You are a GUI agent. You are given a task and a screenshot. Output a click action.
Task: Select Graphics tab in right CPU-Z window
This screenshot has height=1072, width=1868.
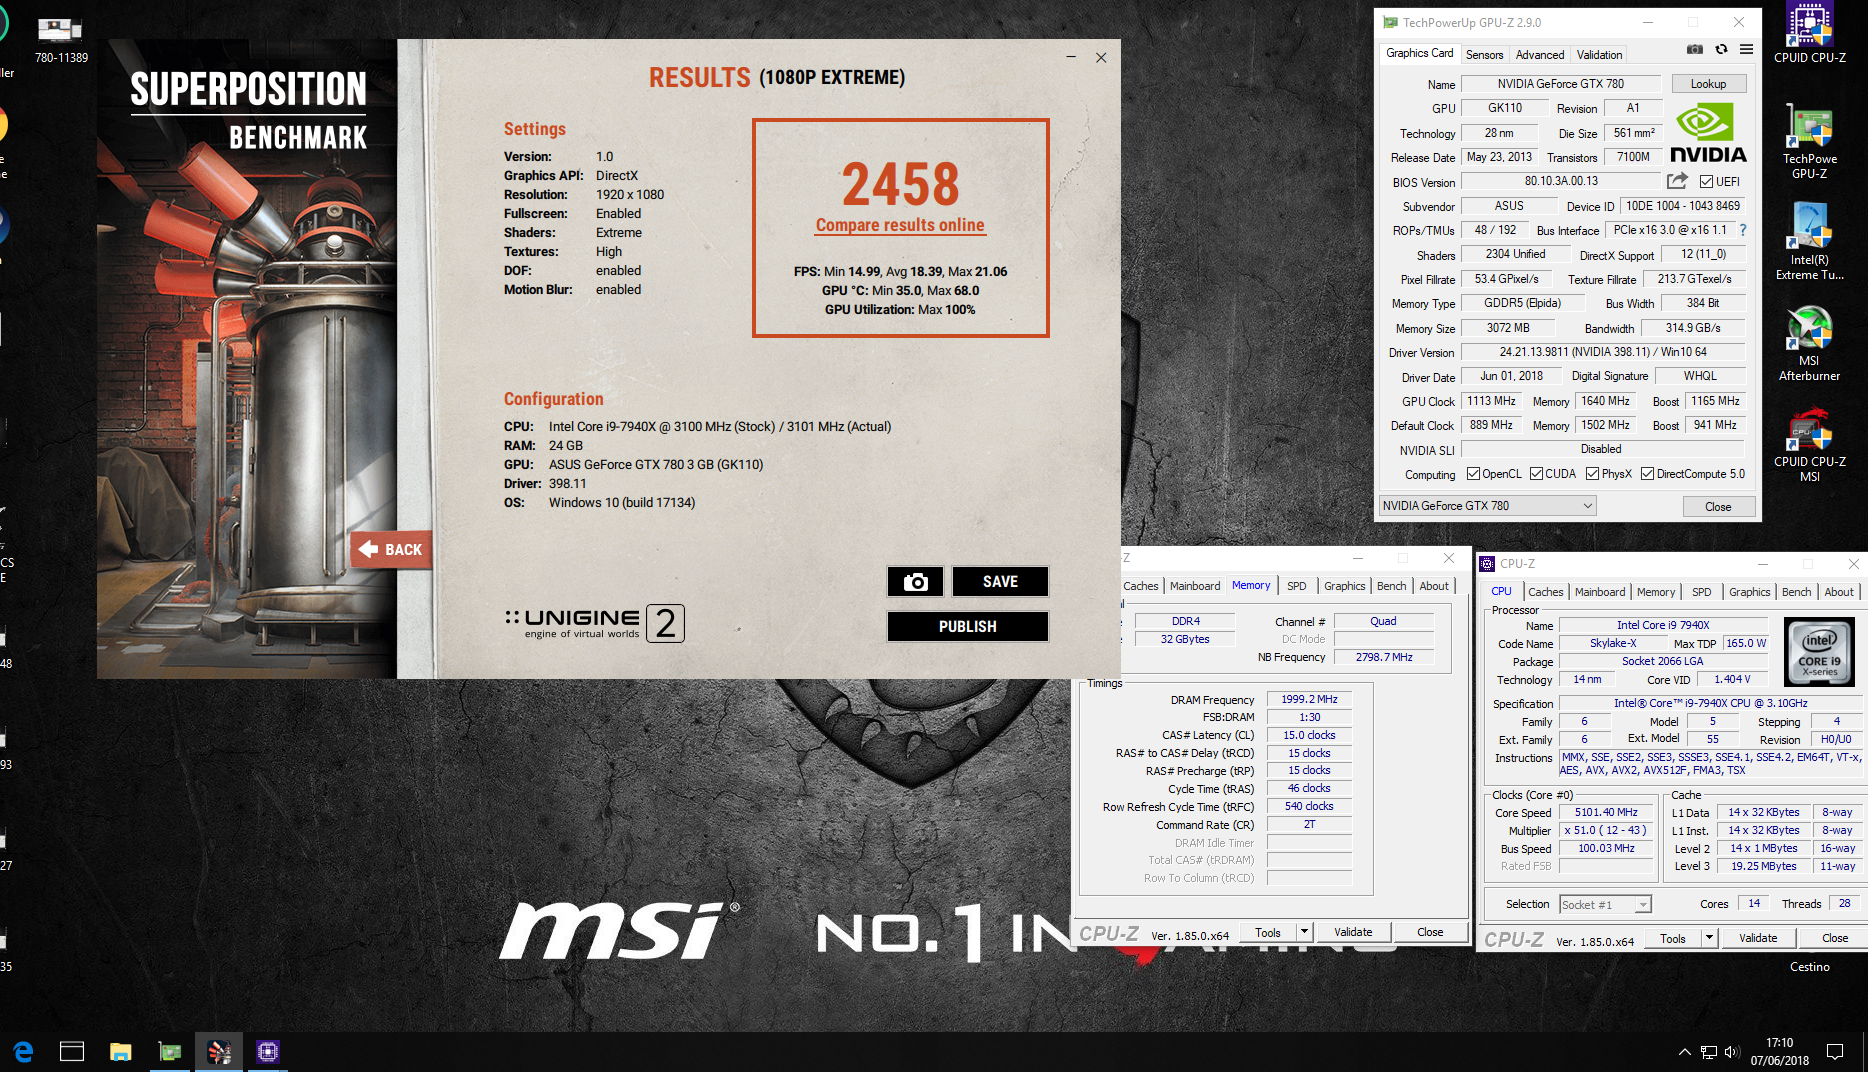(x=1749, y=592)
